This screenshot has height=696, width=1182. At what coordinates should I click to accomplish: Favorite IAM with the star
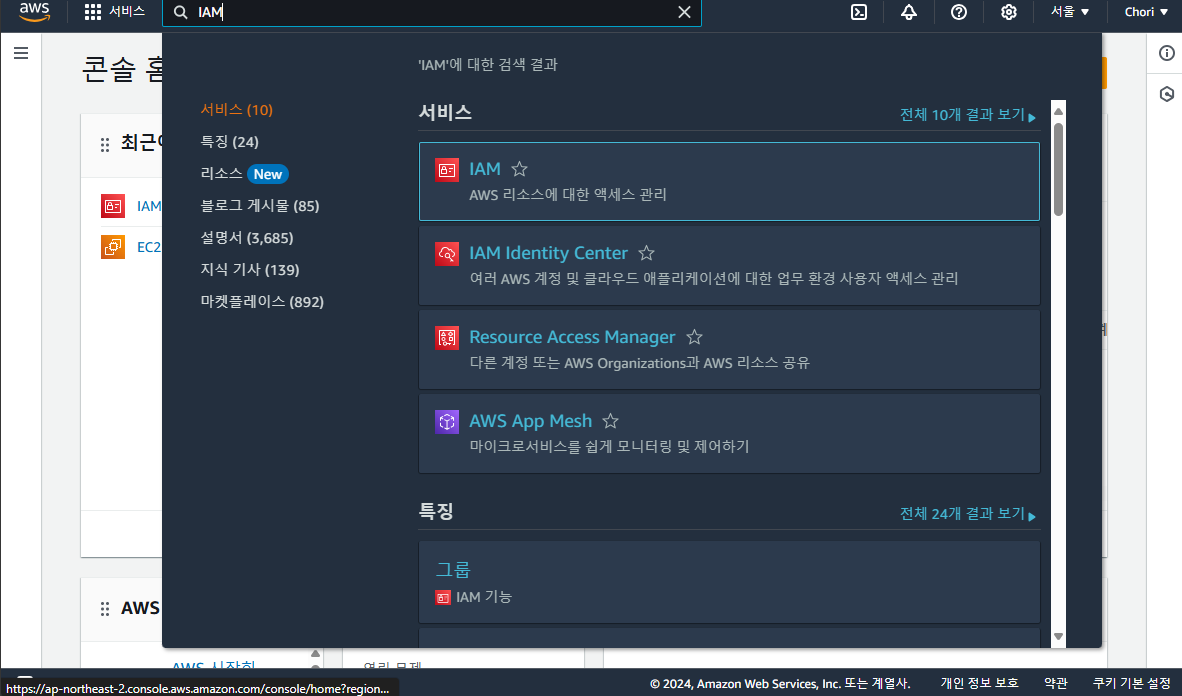[519, 169]
